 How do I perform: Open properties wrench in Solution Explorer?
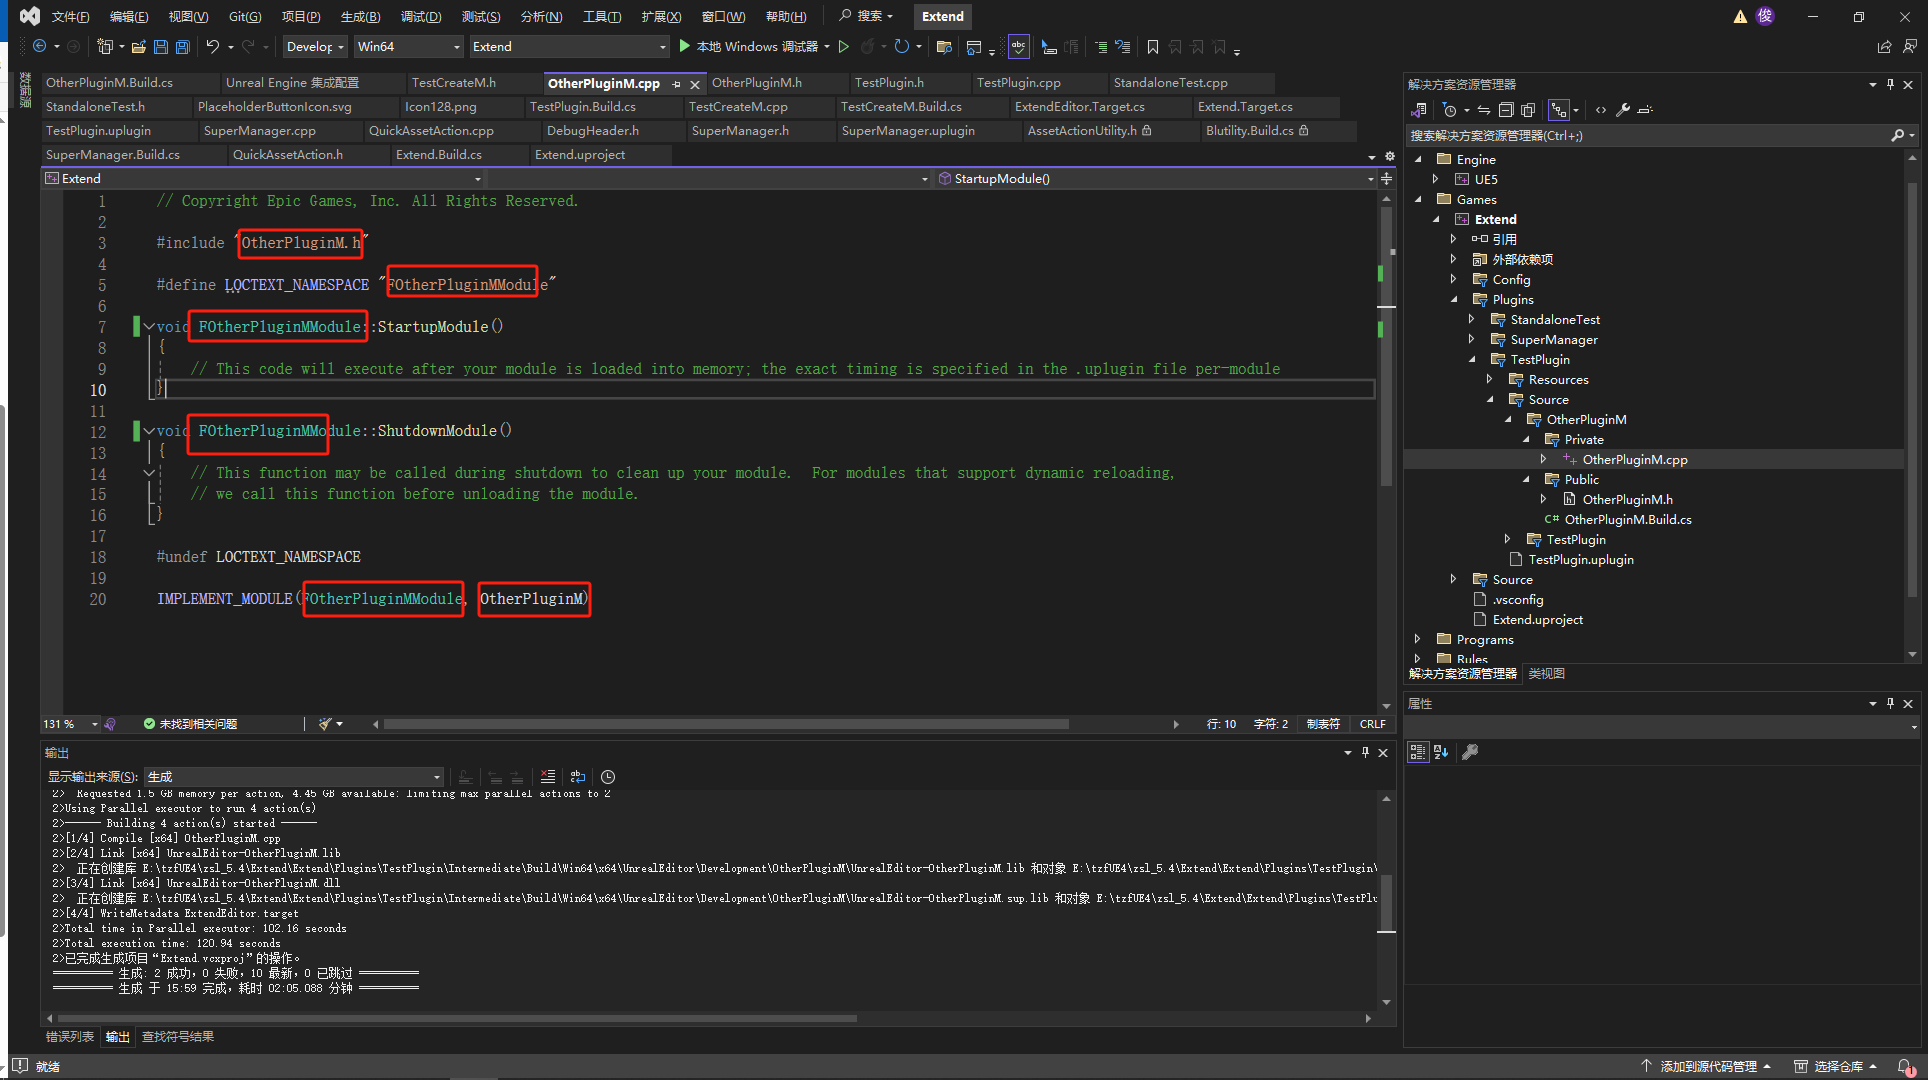(x=1623, y=110)
